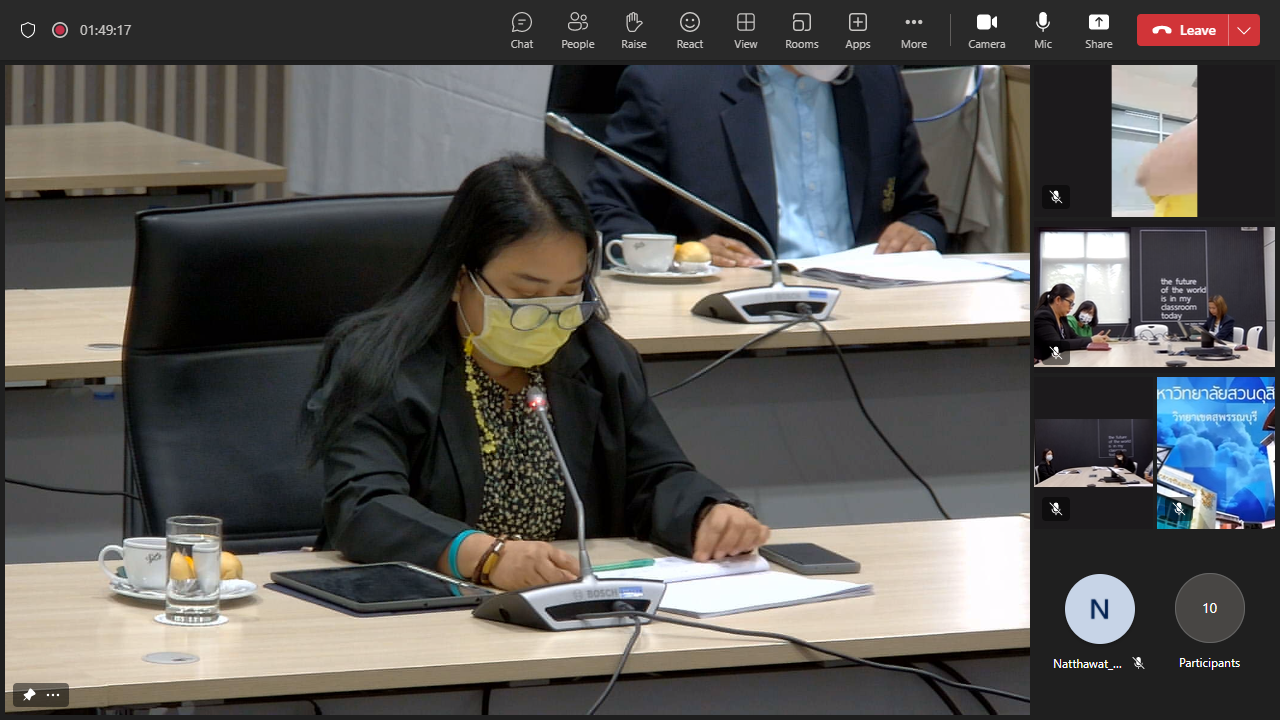Click the main pinned speaker video
Image resolution: width=1280 pixels, height=720 pixels.
coord(517,388)
